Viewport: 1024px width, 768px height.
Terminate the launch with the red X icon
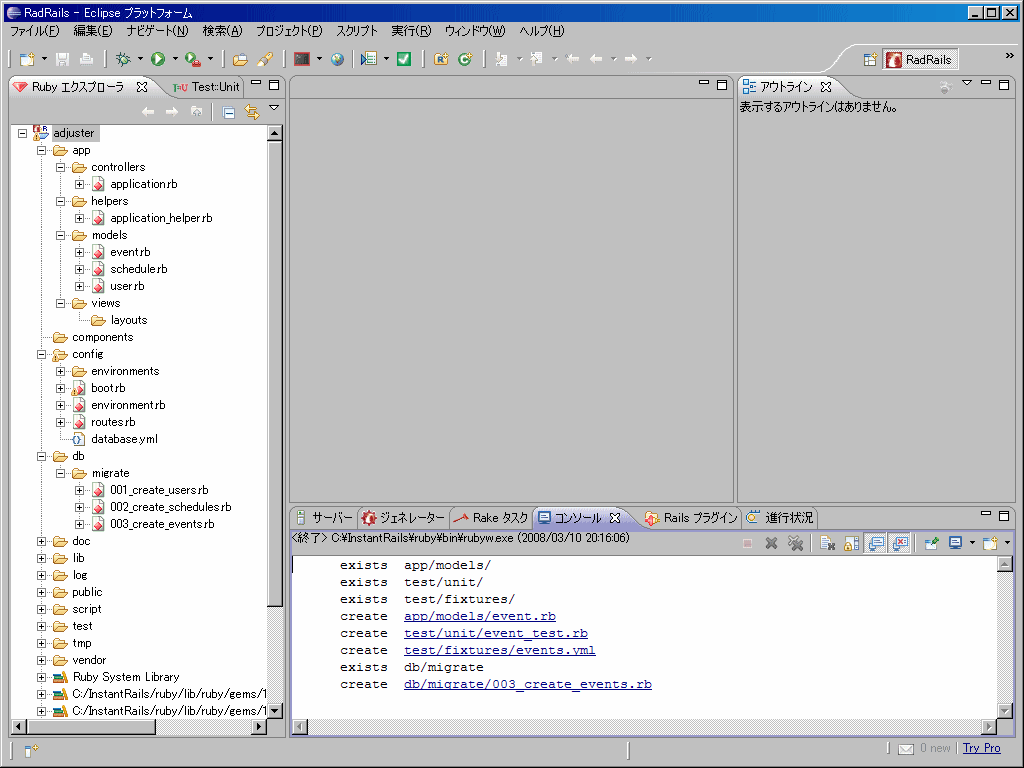click(772, 543)
